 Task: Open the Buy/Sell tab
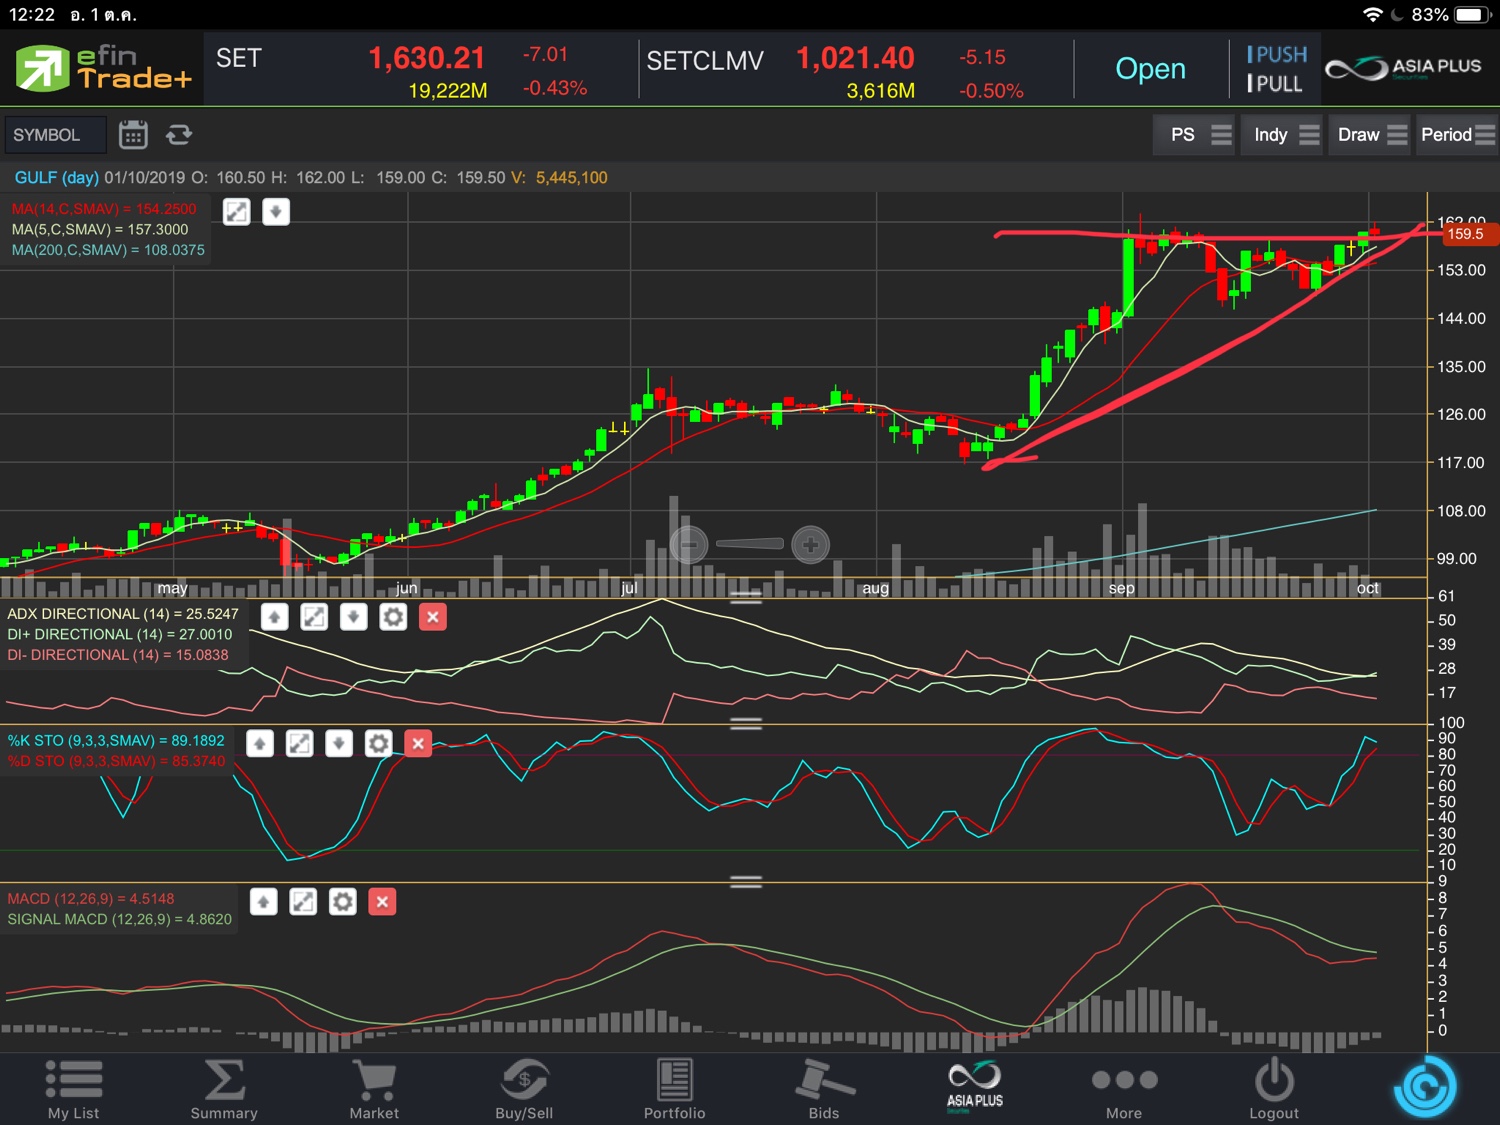524,1089
